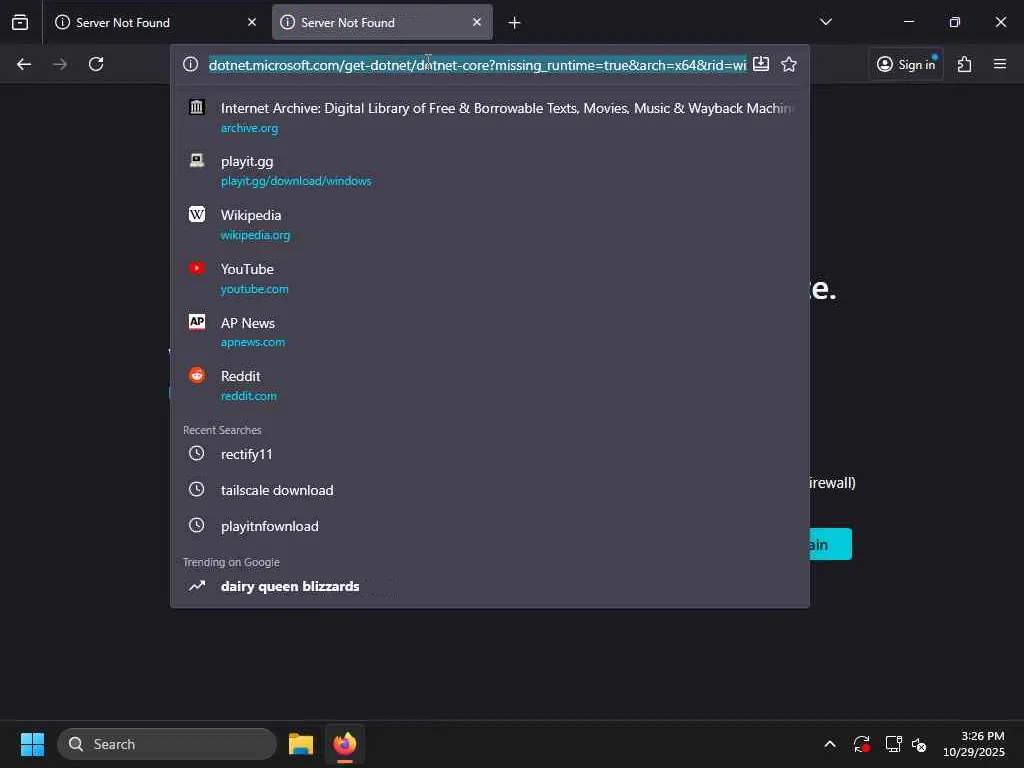The height and width of the screenshot is (768, 1024).
Task: Click the Reddit alien favicon
Action: (197, 375)
